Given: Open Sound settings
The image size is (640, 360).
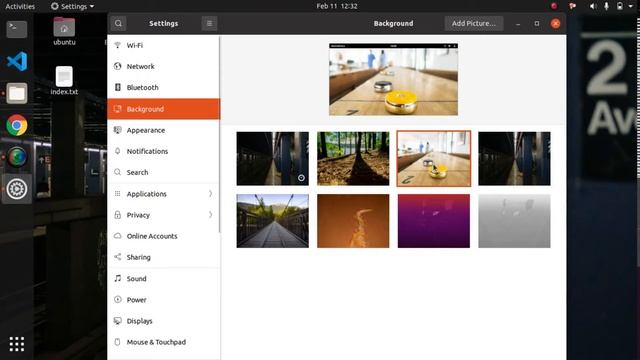Looking at the screenshot, I should tap(164, 278).
